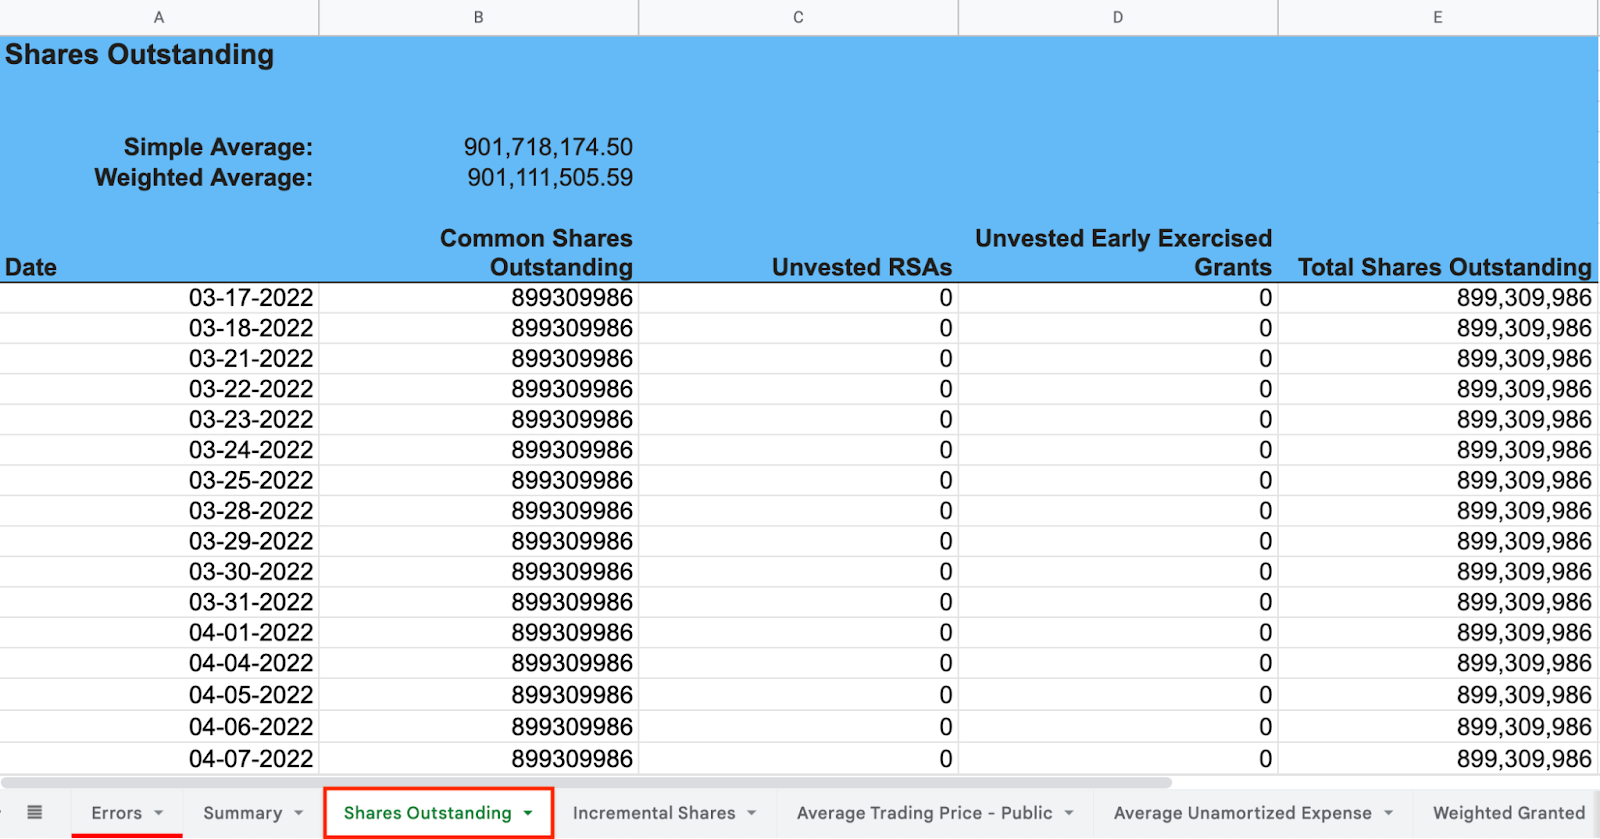Open Incremental Shares tab dropdown arrow
The height and width of the screenshot is (839, 1600).
(x=752, y=813)
